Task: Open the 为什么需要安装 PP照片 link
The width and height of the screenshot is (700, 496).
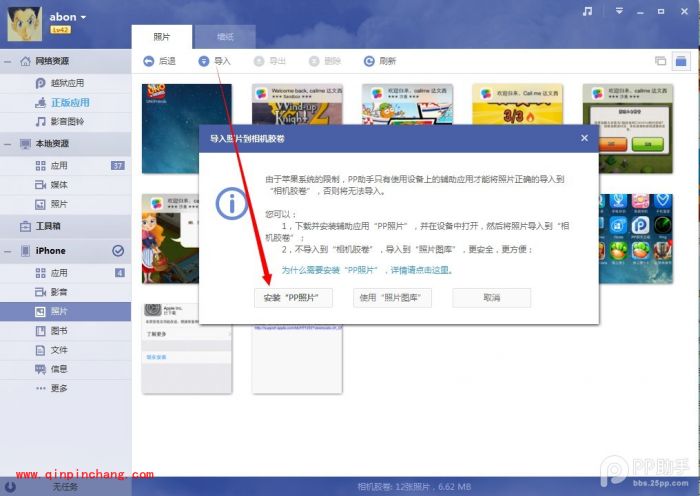Action: tap(367, 270)
